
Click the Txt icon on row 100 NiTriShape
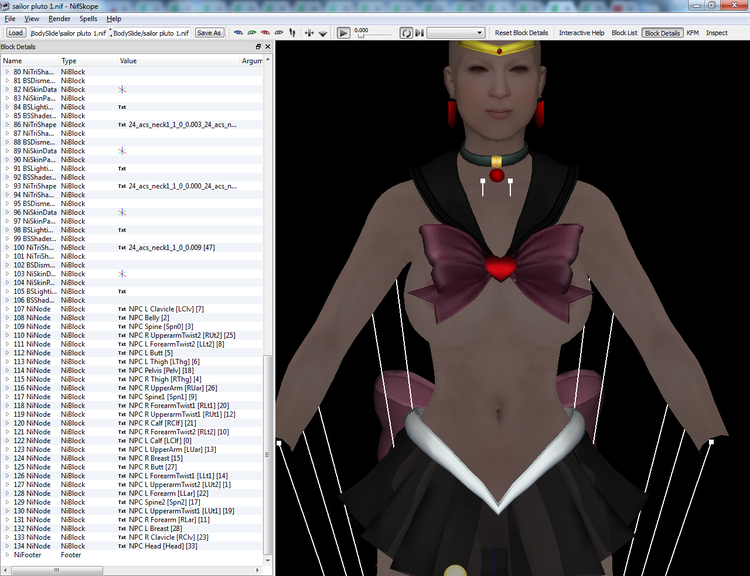pos(122,247)
